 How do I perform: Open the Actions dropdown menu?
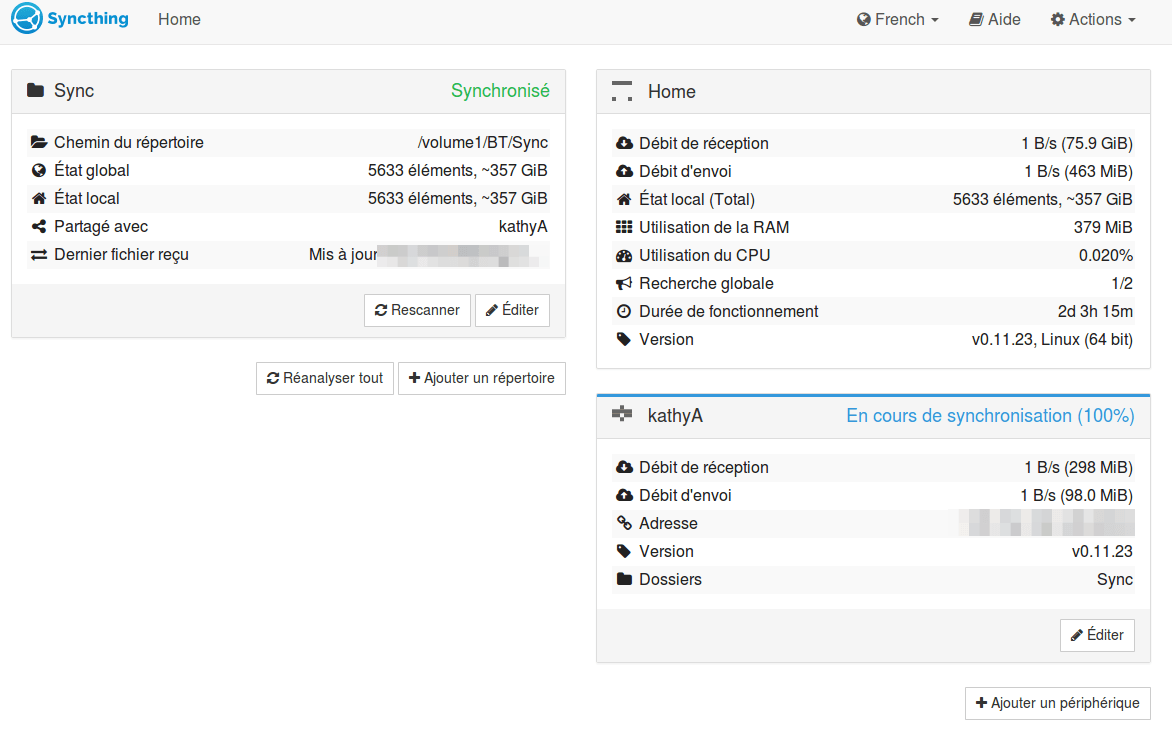1094,19
